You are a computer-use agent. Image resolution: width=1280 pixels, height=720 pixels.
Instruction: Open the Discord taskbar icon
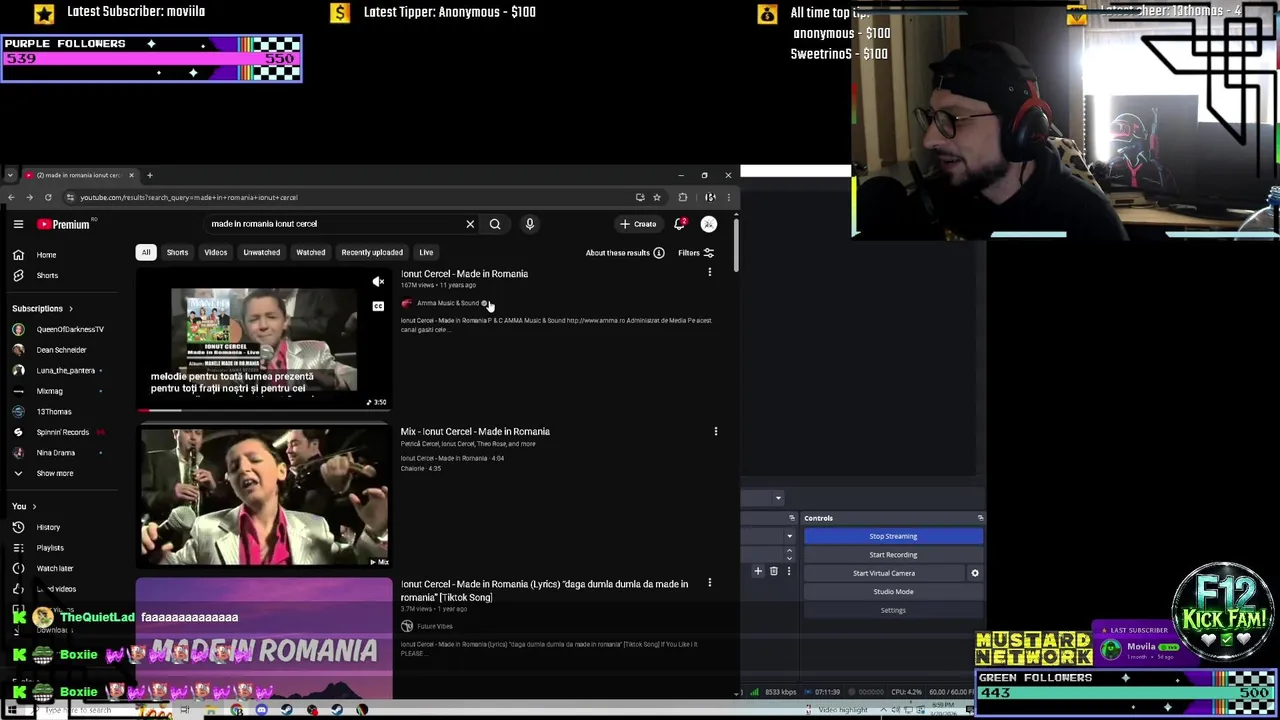(261, 710)
